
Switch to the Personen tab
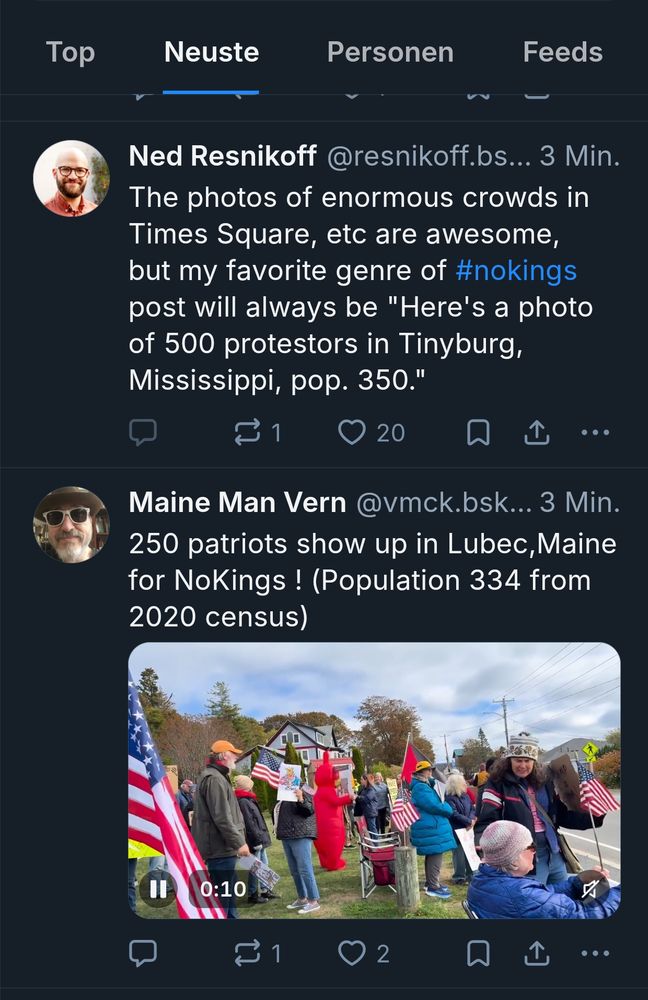point(390,52)
